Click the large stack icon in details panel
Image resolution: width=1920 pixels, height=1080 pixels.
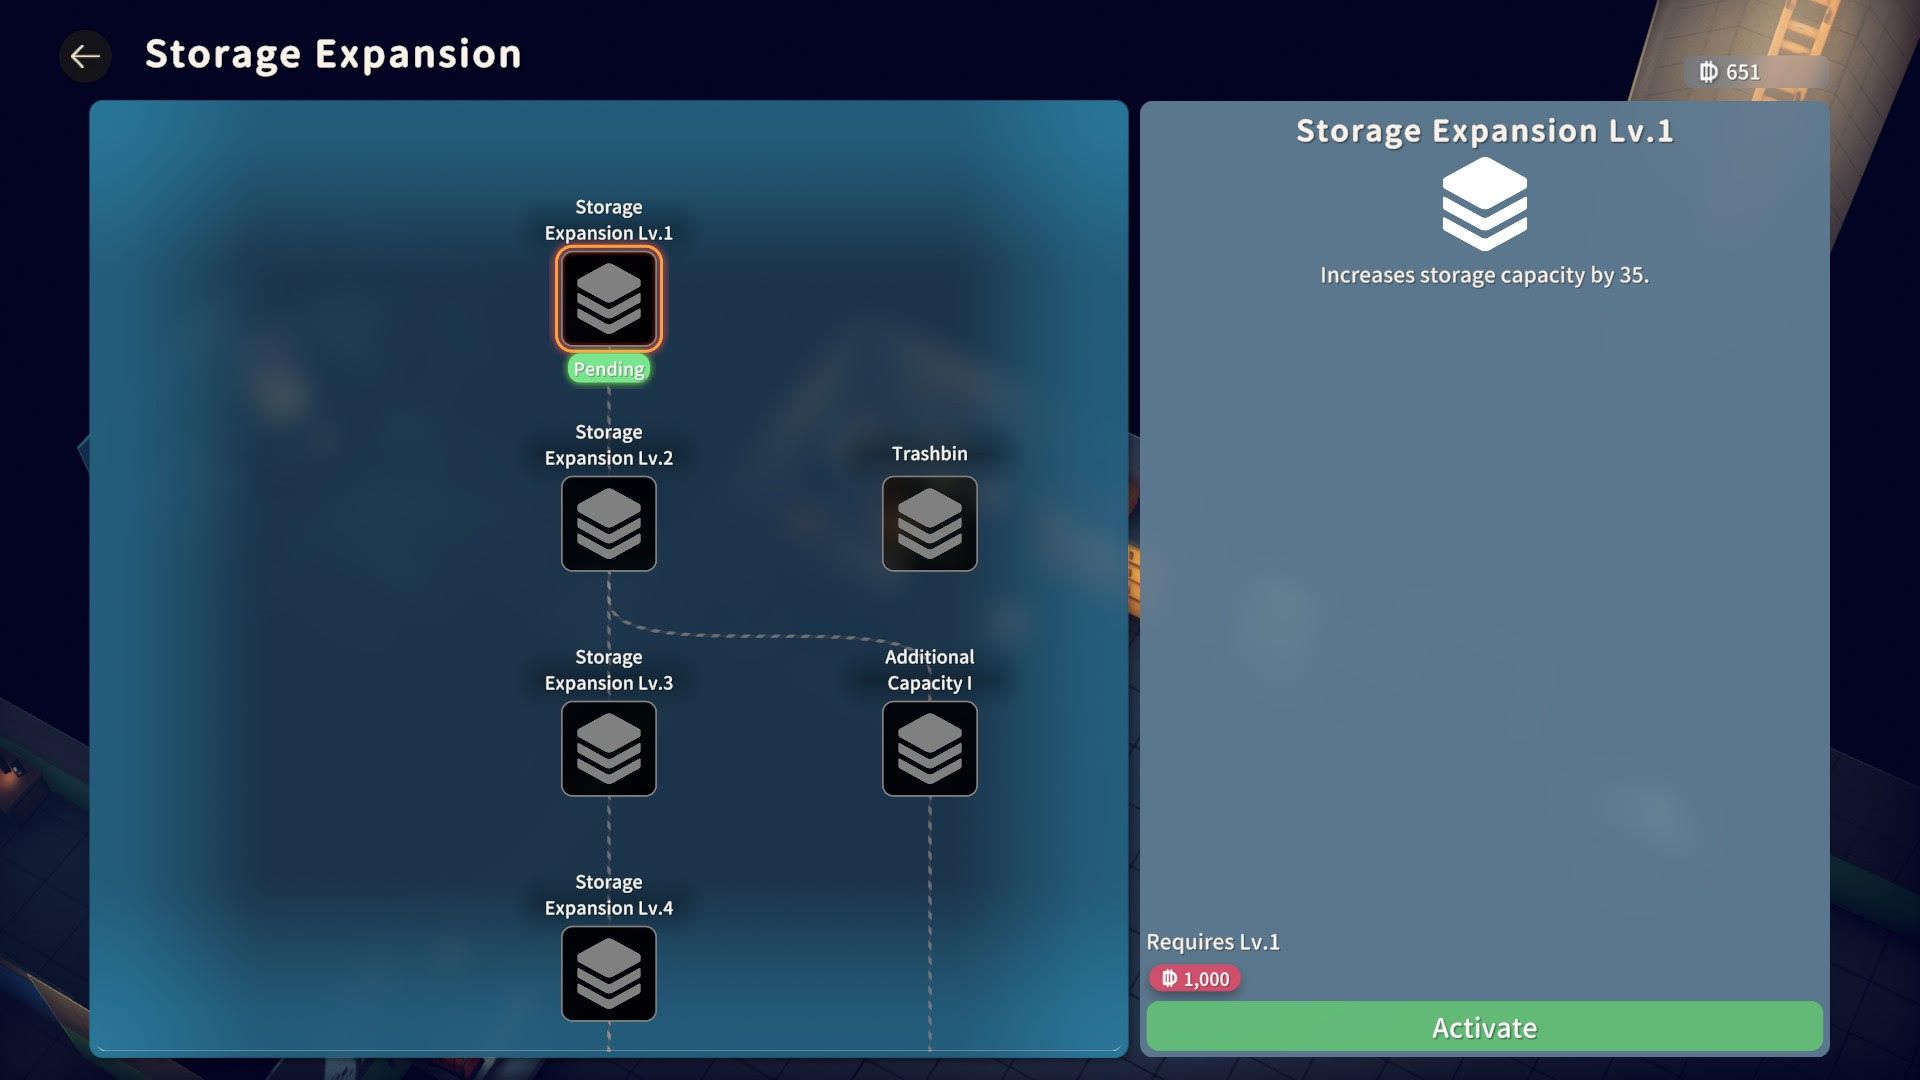(1484, 205)
